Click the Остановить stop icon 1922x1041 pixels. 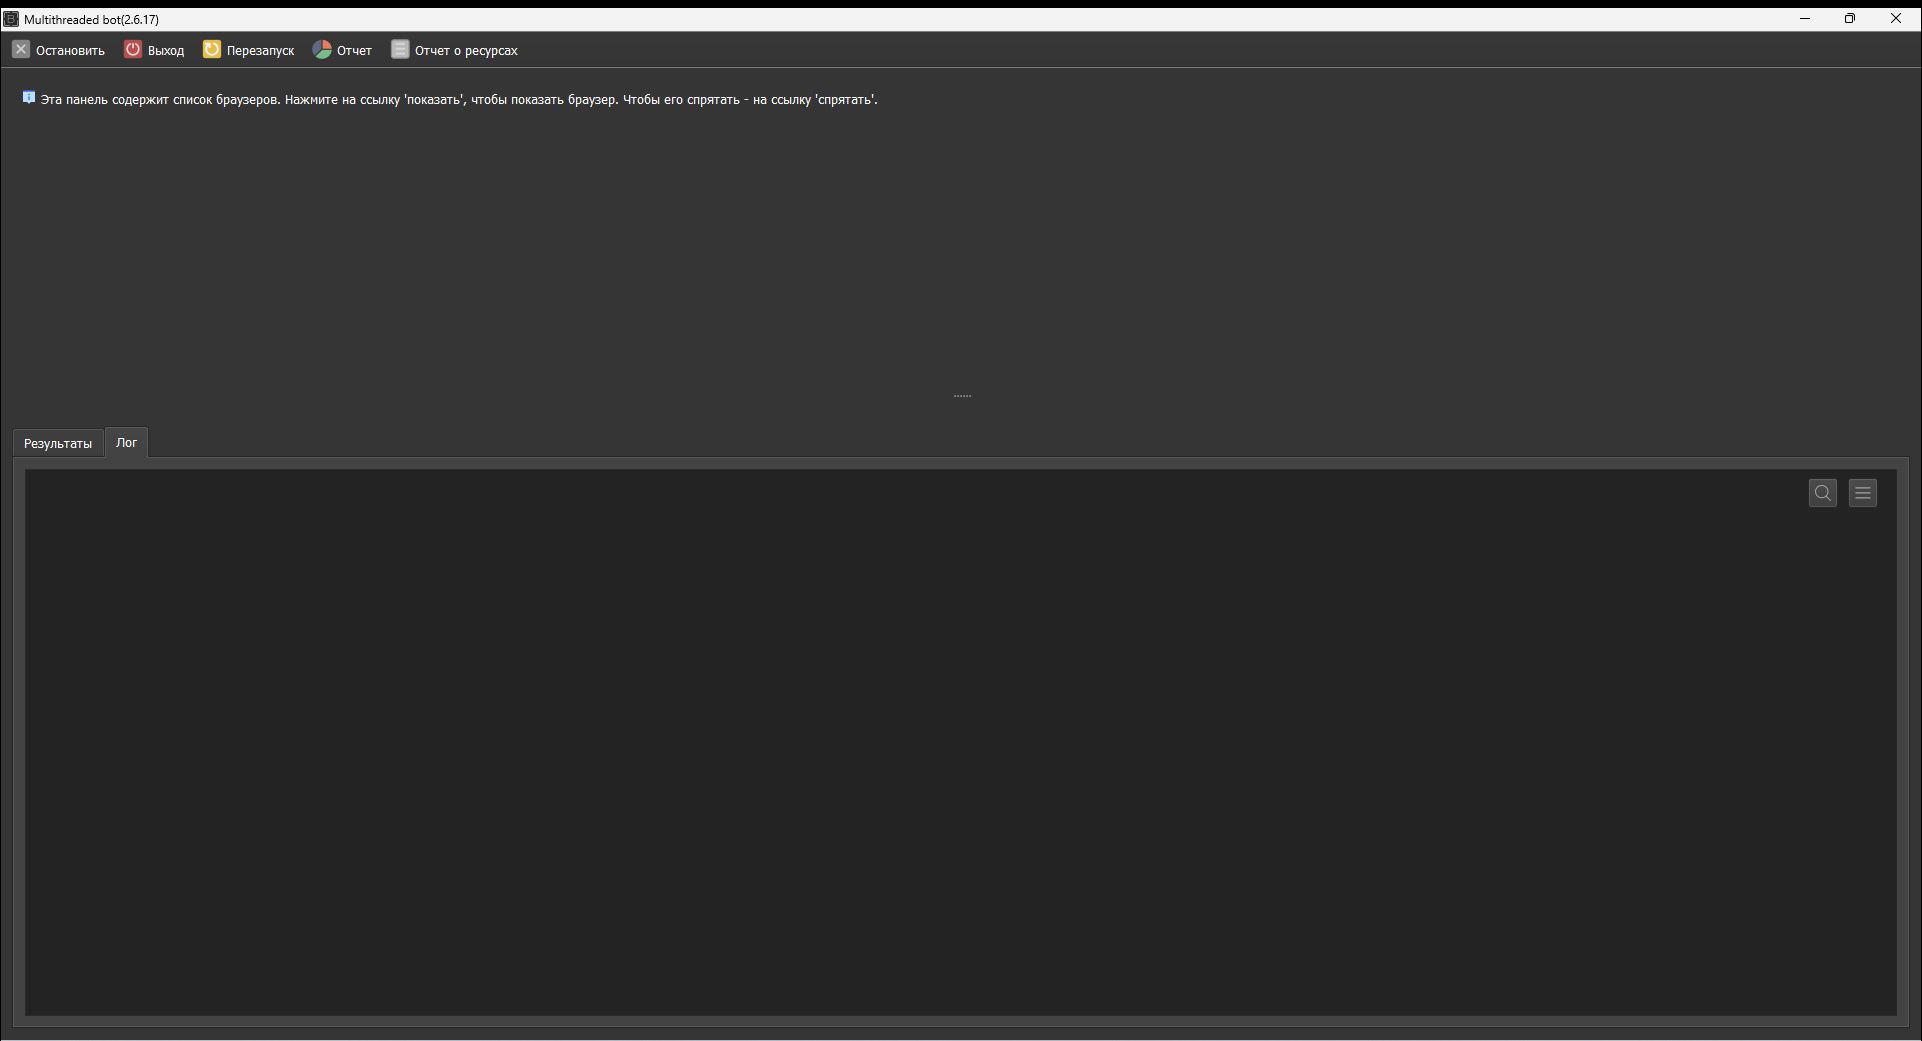point(21,50)
